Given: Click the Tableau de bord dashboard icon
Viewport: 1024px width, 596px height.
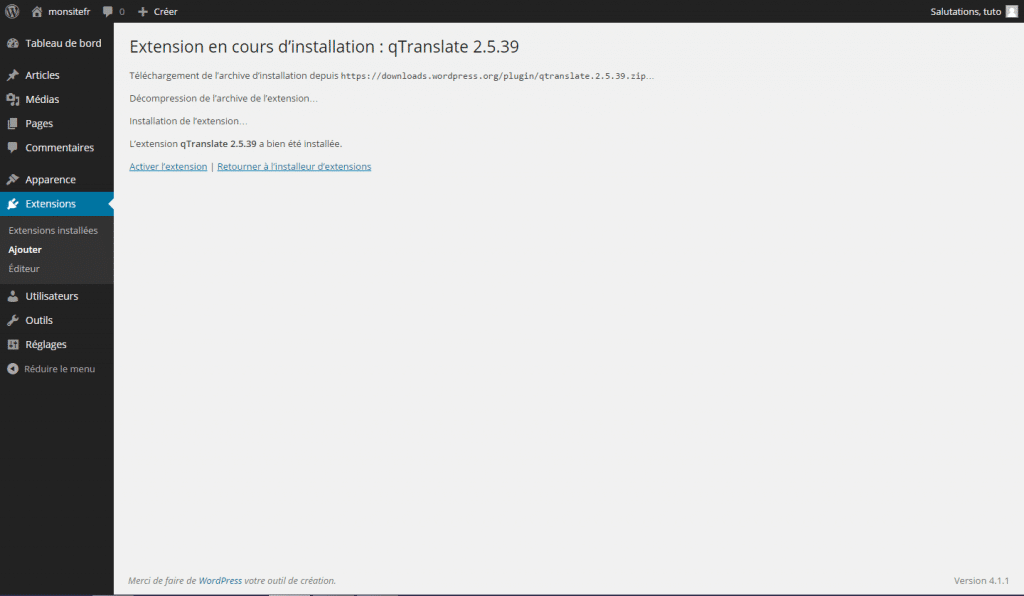Looking at the screenshot, I should tap(12, 43).
